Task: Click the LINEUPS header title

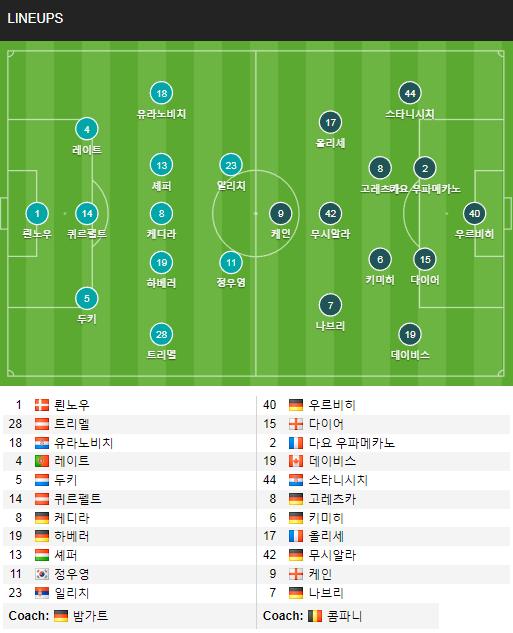Action: (x=35, y=19)
